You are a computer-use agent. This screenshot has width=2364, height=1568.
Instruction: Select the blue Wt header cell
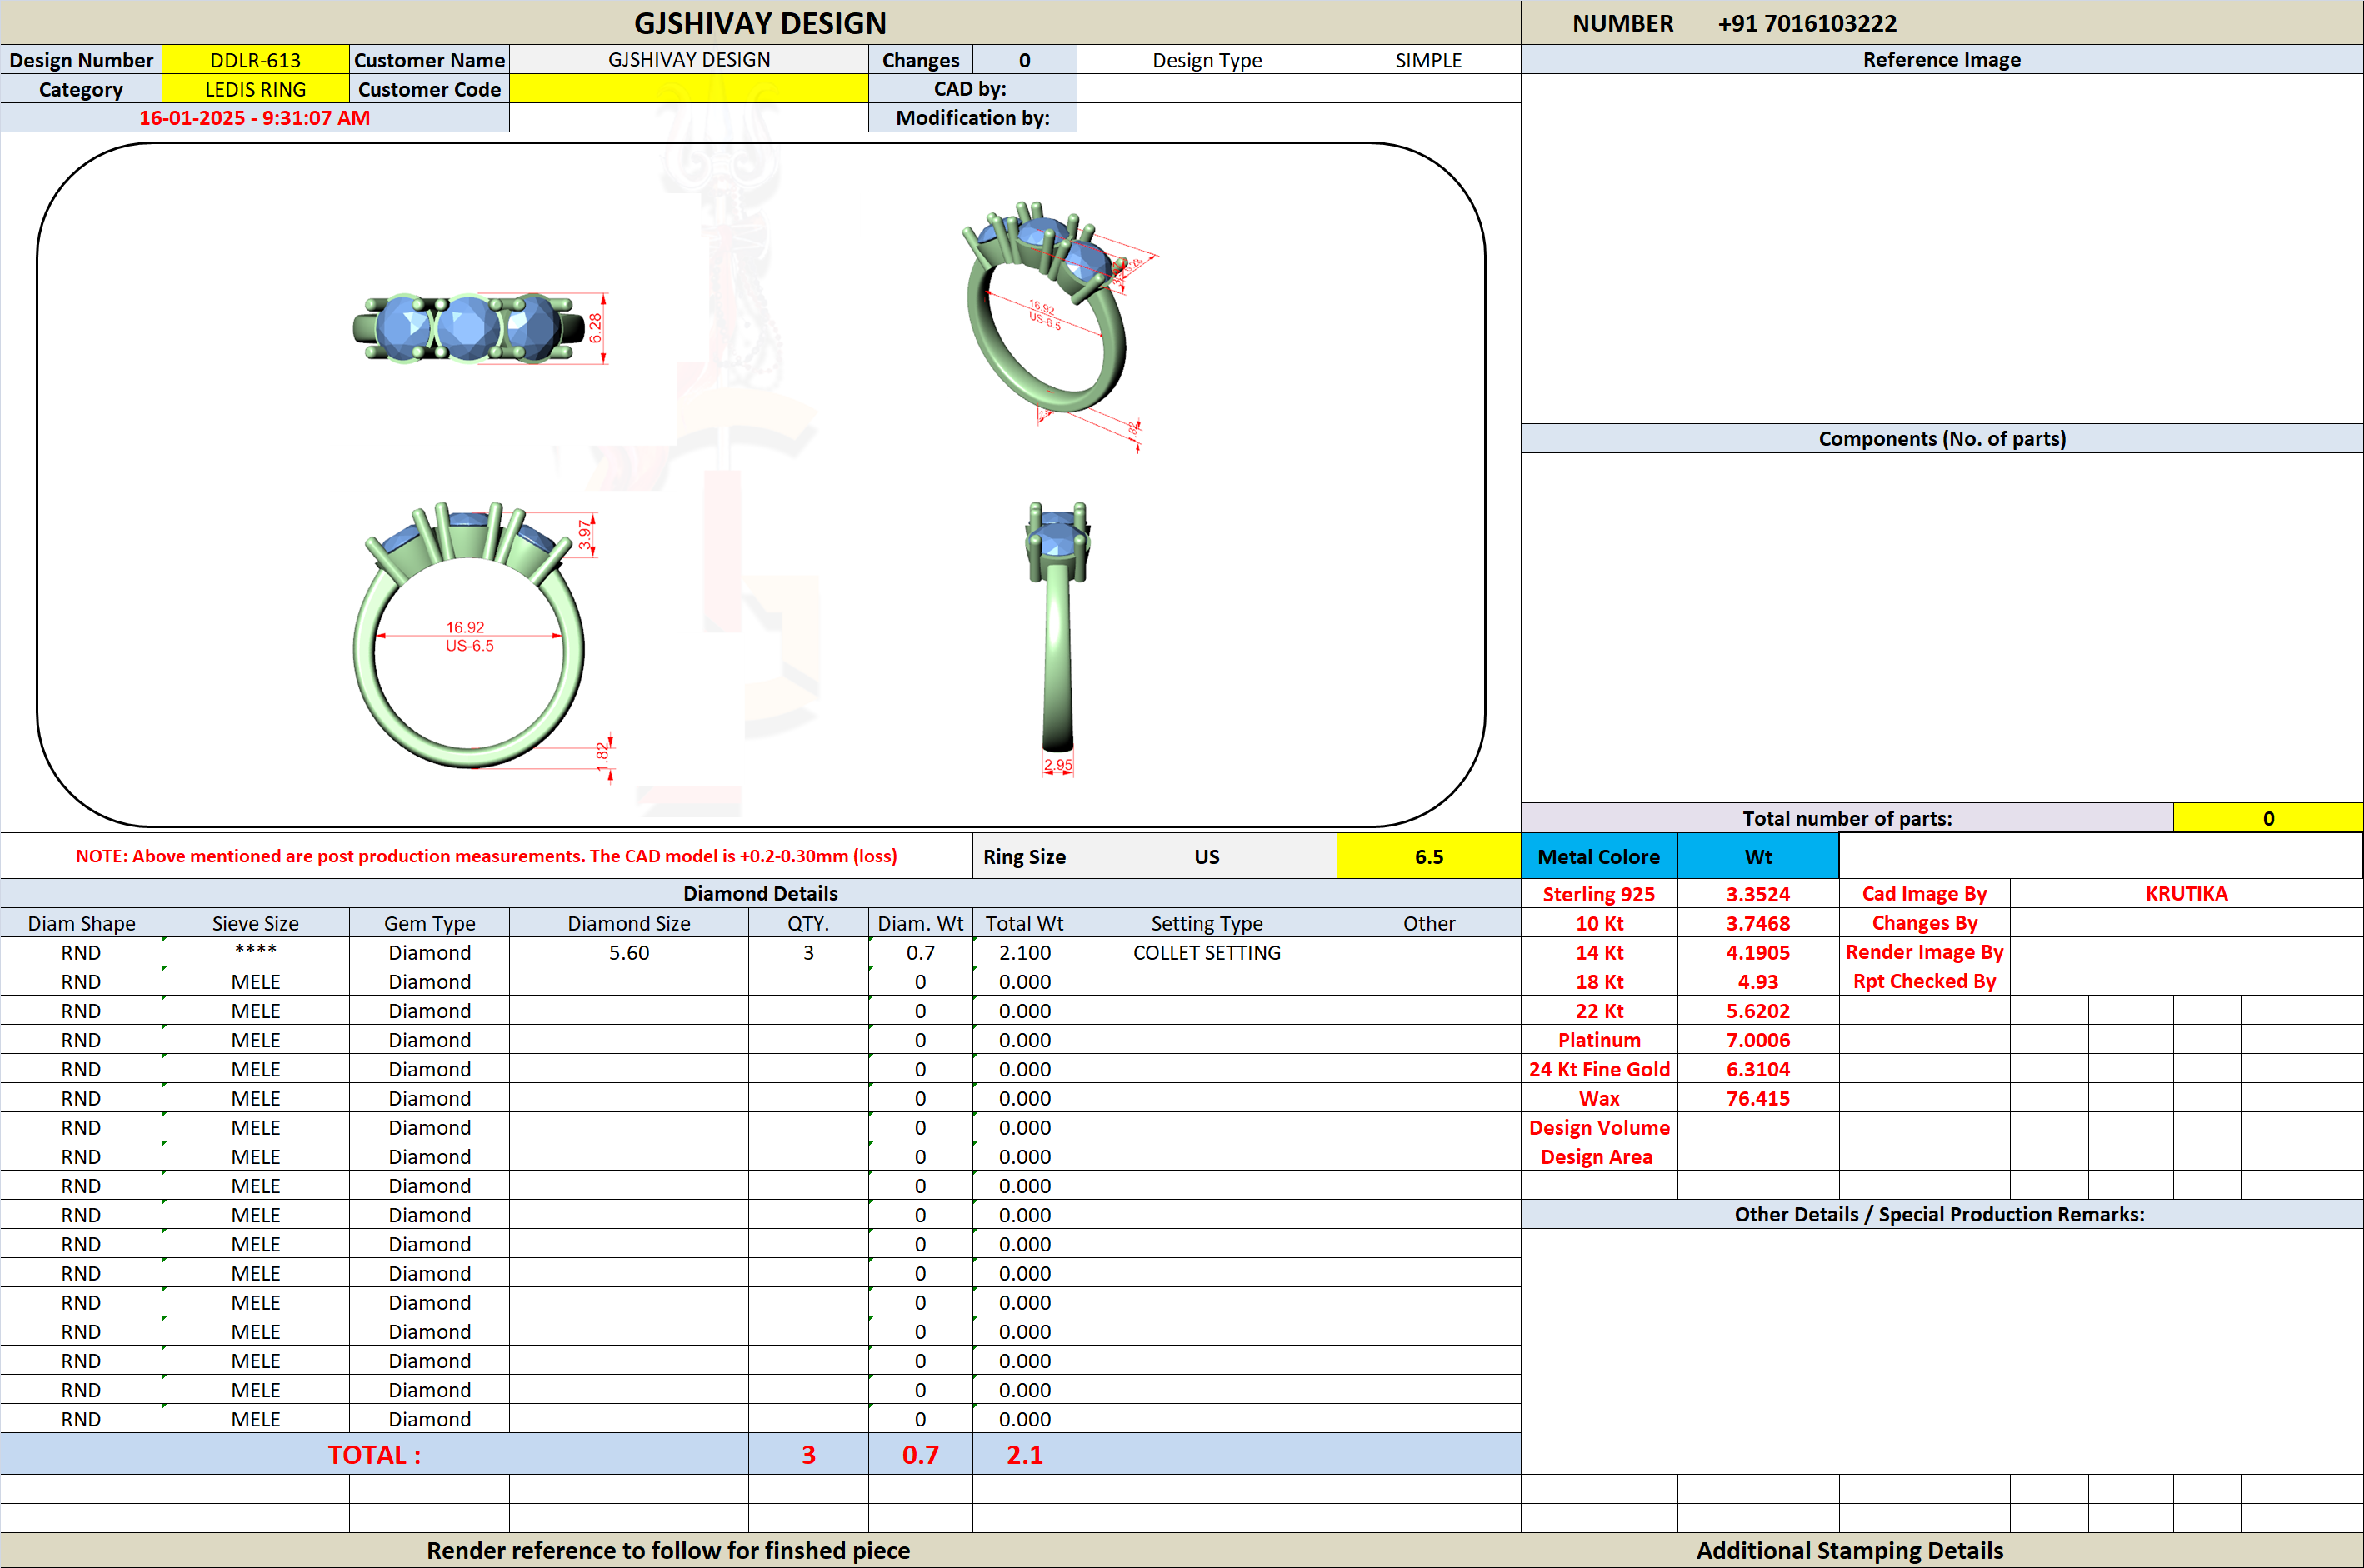(1758, 857)
